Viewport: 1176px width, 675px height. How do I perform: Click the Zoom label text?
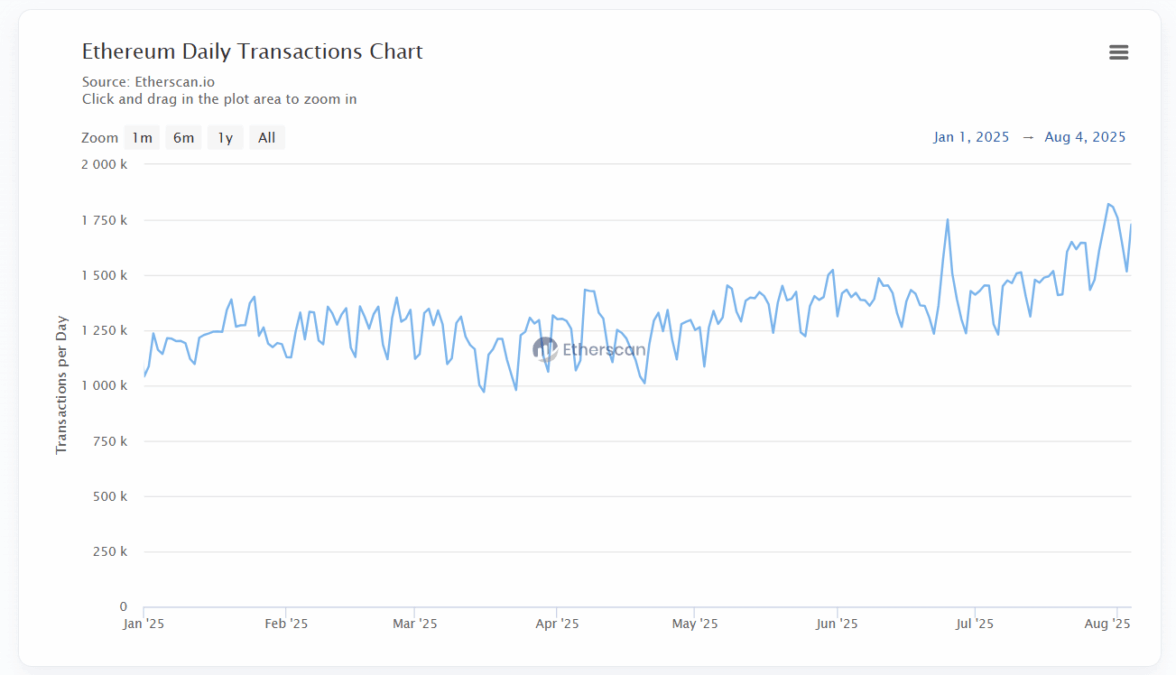click(100, 138)
